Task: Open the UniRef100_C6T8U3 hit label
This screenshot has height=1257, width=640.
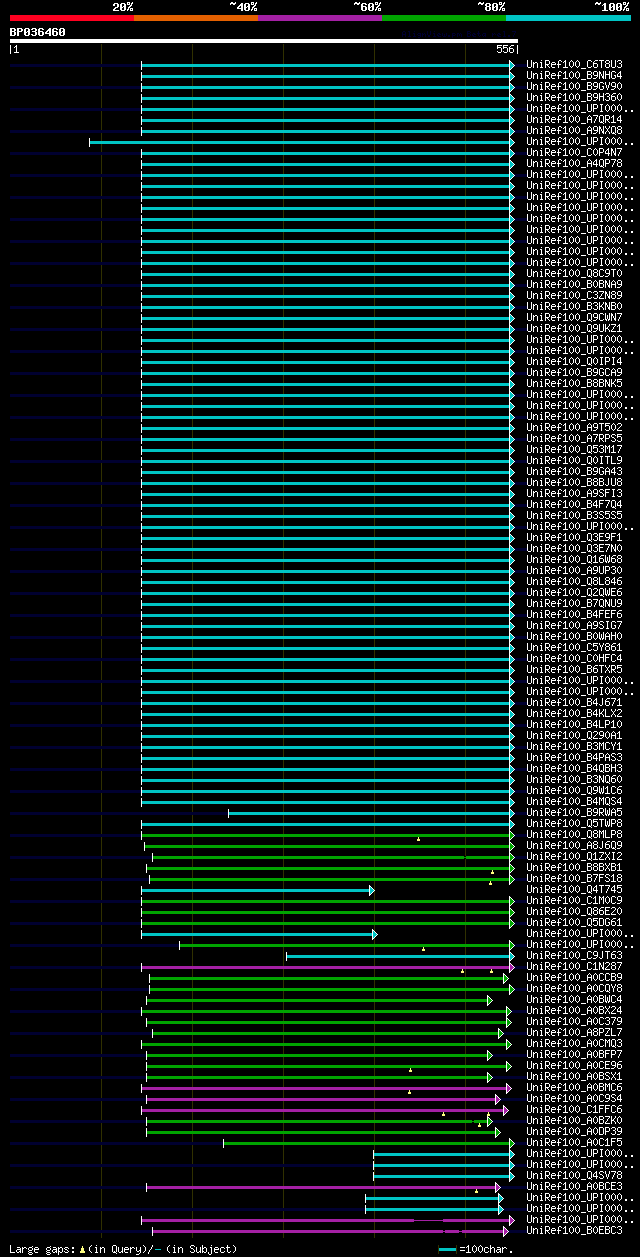Action: 574,64
